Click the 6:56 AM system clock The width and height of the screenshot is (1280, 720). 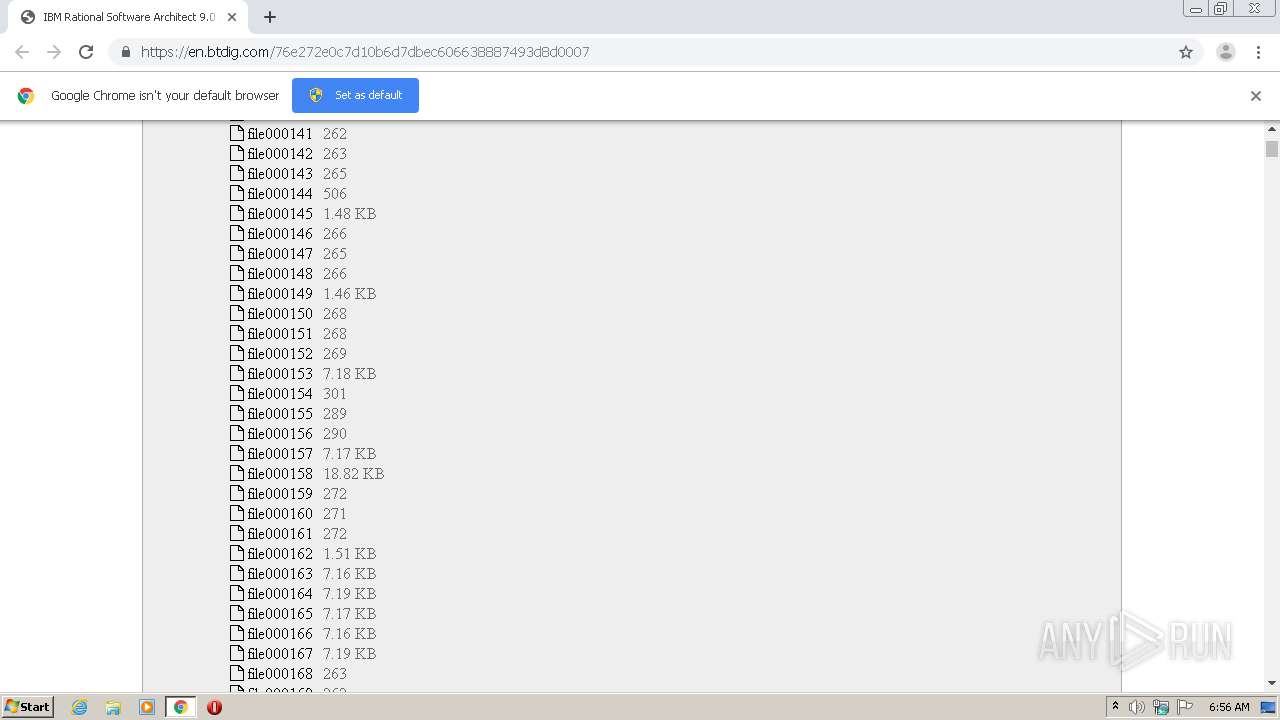[x=1229, y=707]
